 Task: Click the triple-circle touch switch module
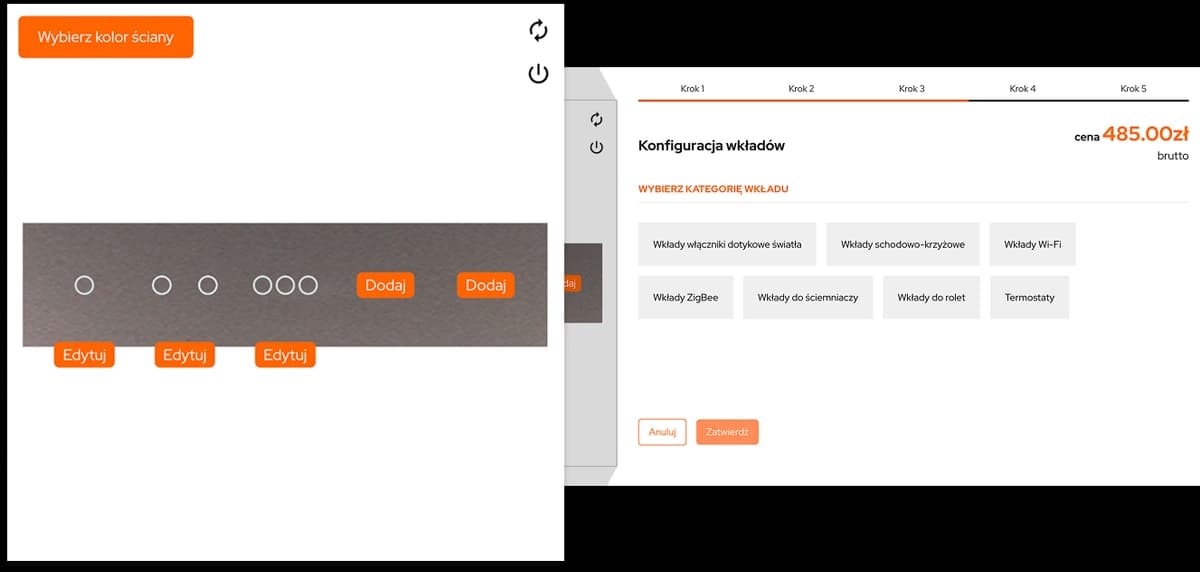[285, 286]
